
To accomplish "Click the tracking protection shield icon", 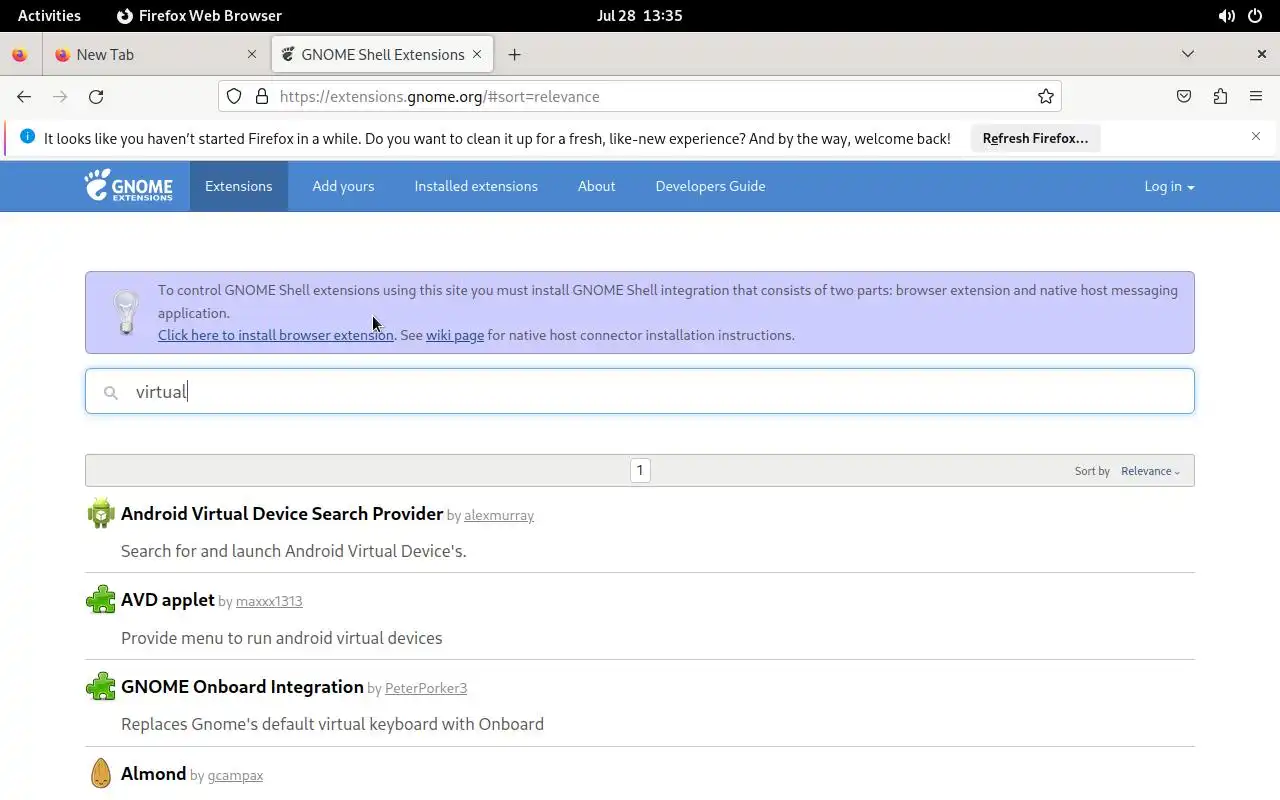I will [x=234, y=97].
